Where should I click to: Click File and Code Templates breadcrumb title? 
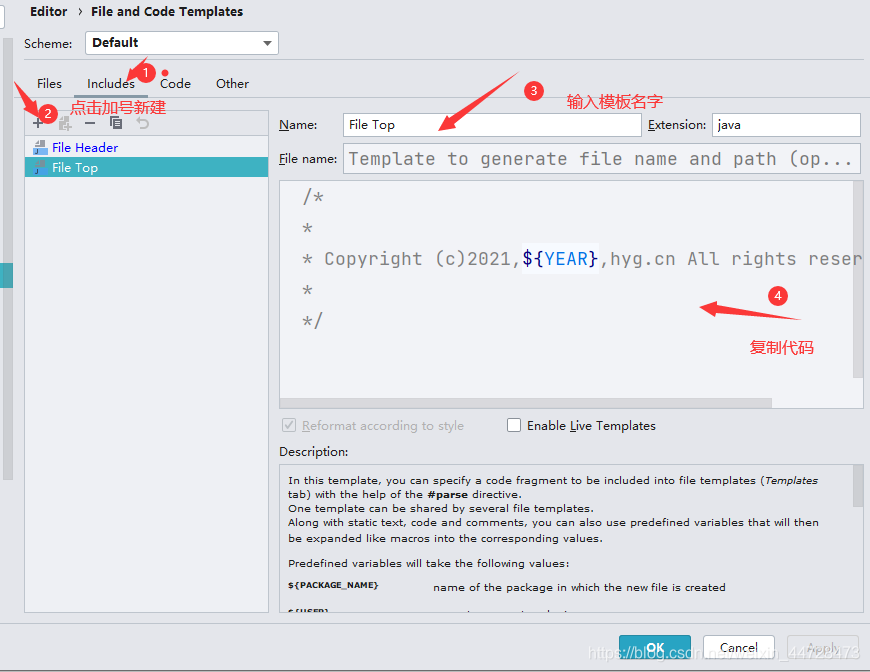pyautogui.click(x=167, y=12)
